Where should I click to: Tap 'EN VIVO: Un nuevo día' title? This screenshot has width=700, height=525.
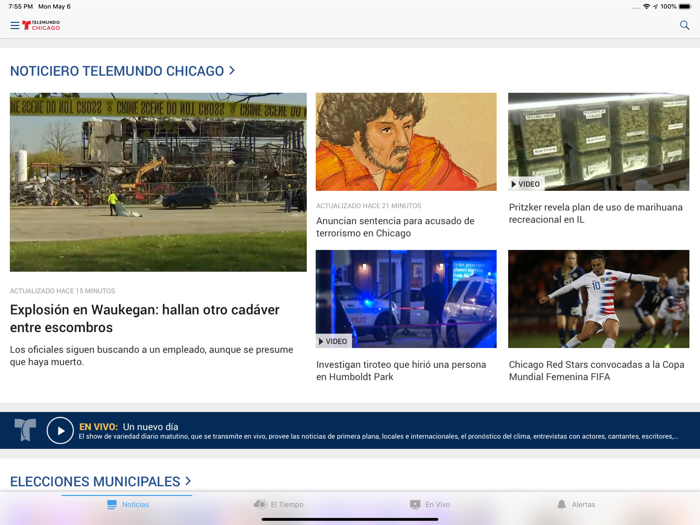click(129, 426)
